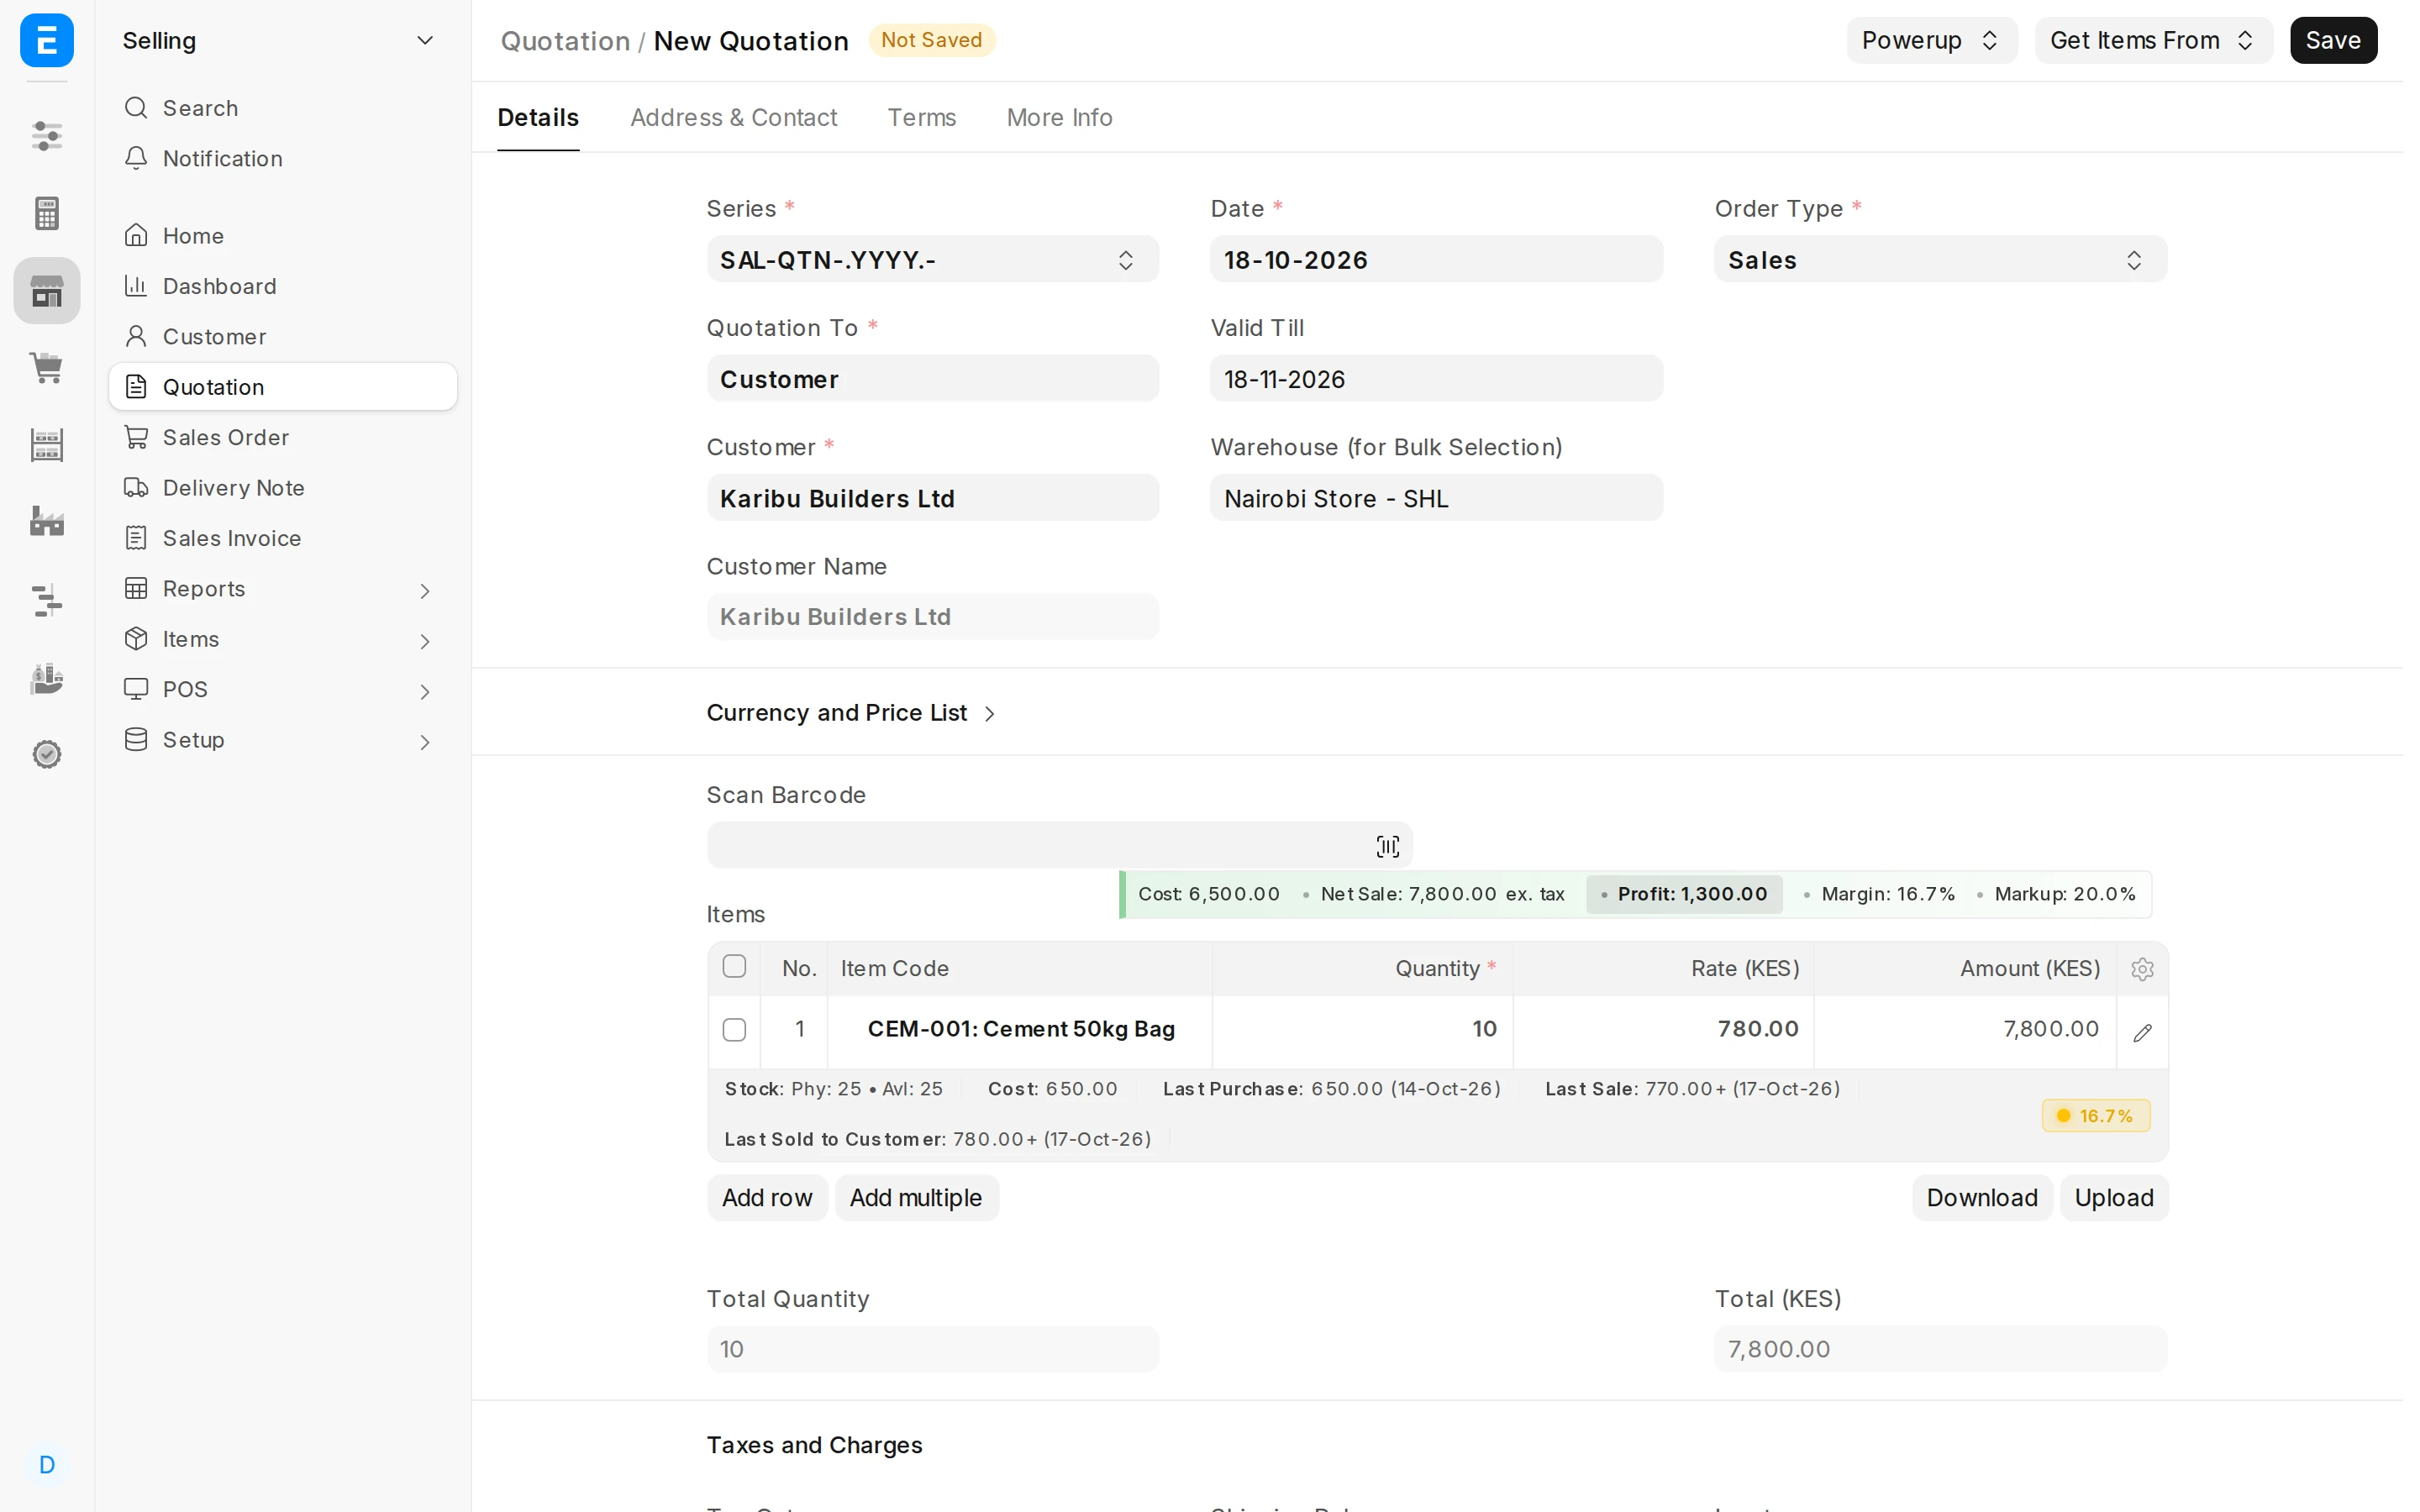Open the Selling storefront icon in rail
This screenshot has height=1512, width=2420.
(x=47, y=290)
